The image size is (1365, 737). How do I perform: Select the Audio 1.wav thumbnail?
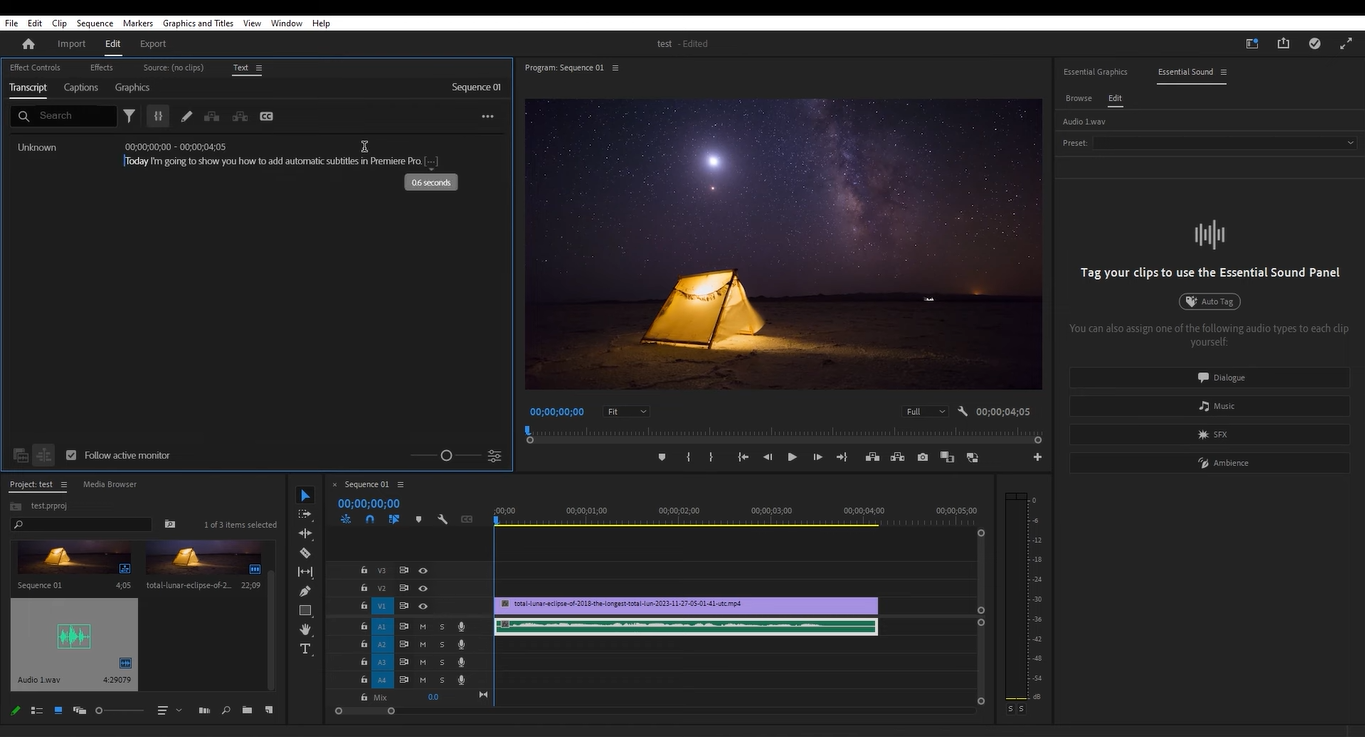(x=74, y=636)
